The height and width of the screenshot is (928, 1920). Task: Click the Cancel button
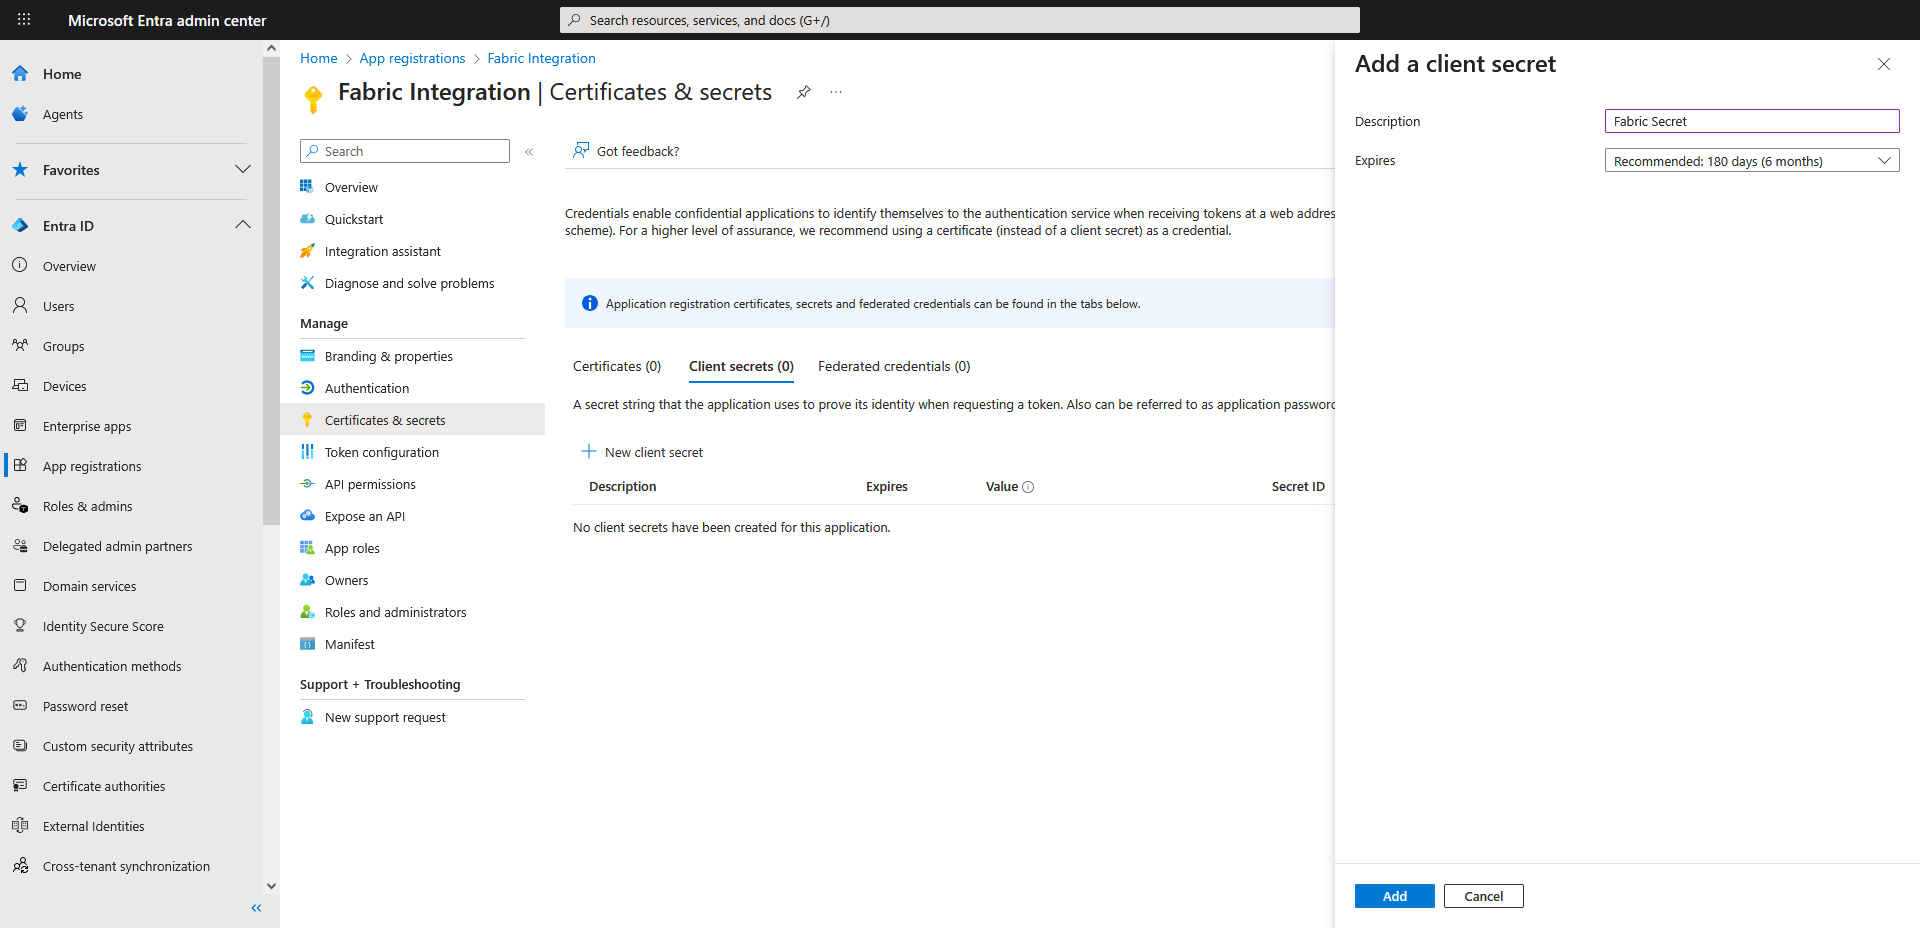pos(1483,896)
